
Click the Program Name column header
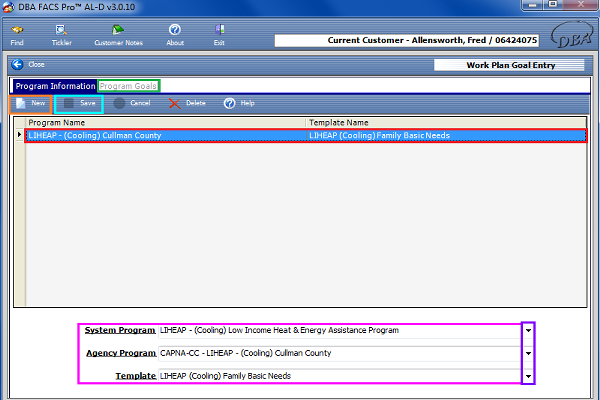tap(166, 122)
